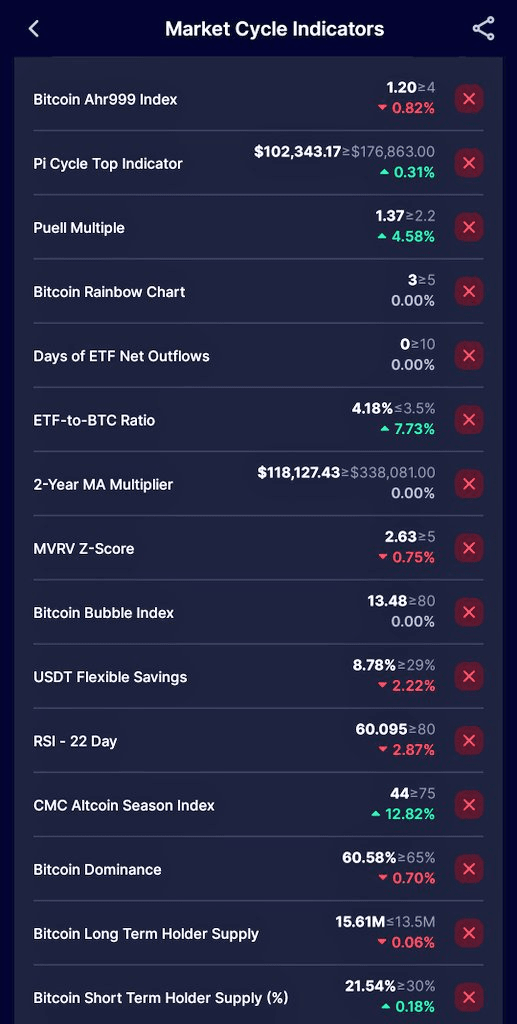This screenshot has width=517, height=1024.
Task: Remove Days of ETF Net Outflows indicator
Action: 469,356
